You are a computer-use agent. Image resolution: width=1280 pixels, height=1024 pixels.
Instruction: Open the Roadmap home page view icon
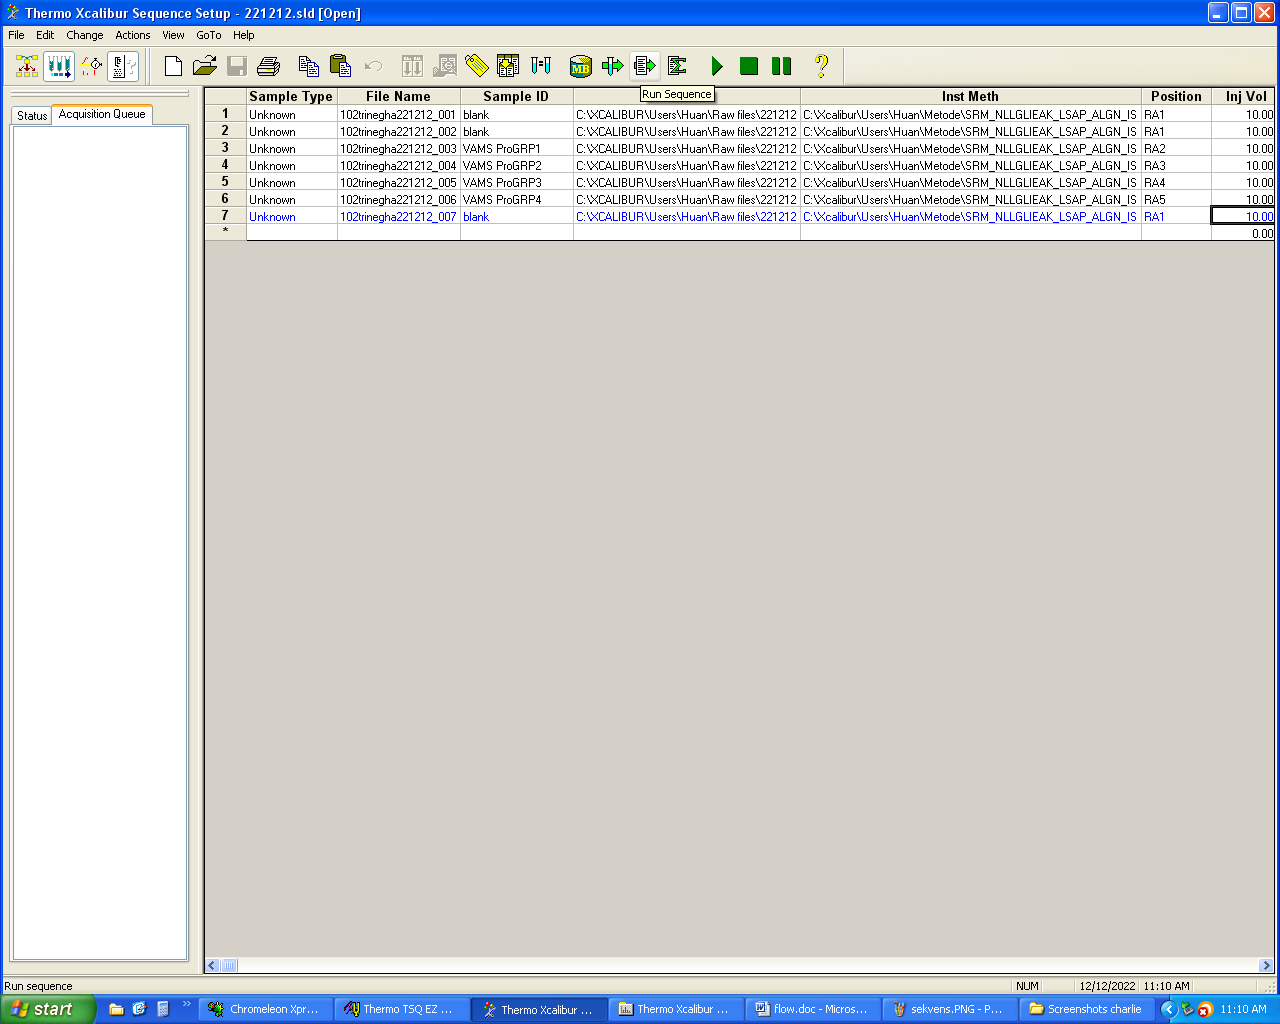27,66
